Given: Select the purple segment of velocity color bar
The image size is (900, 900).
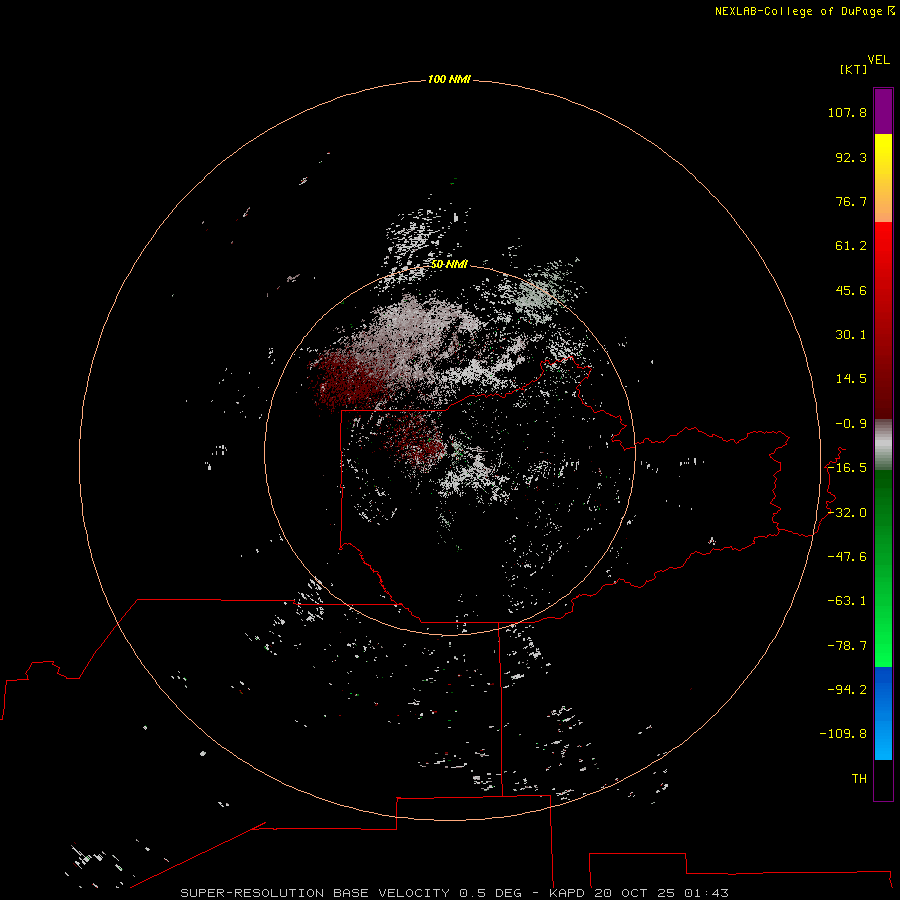Looking at the screenshot, I should (x=883, y=111).
